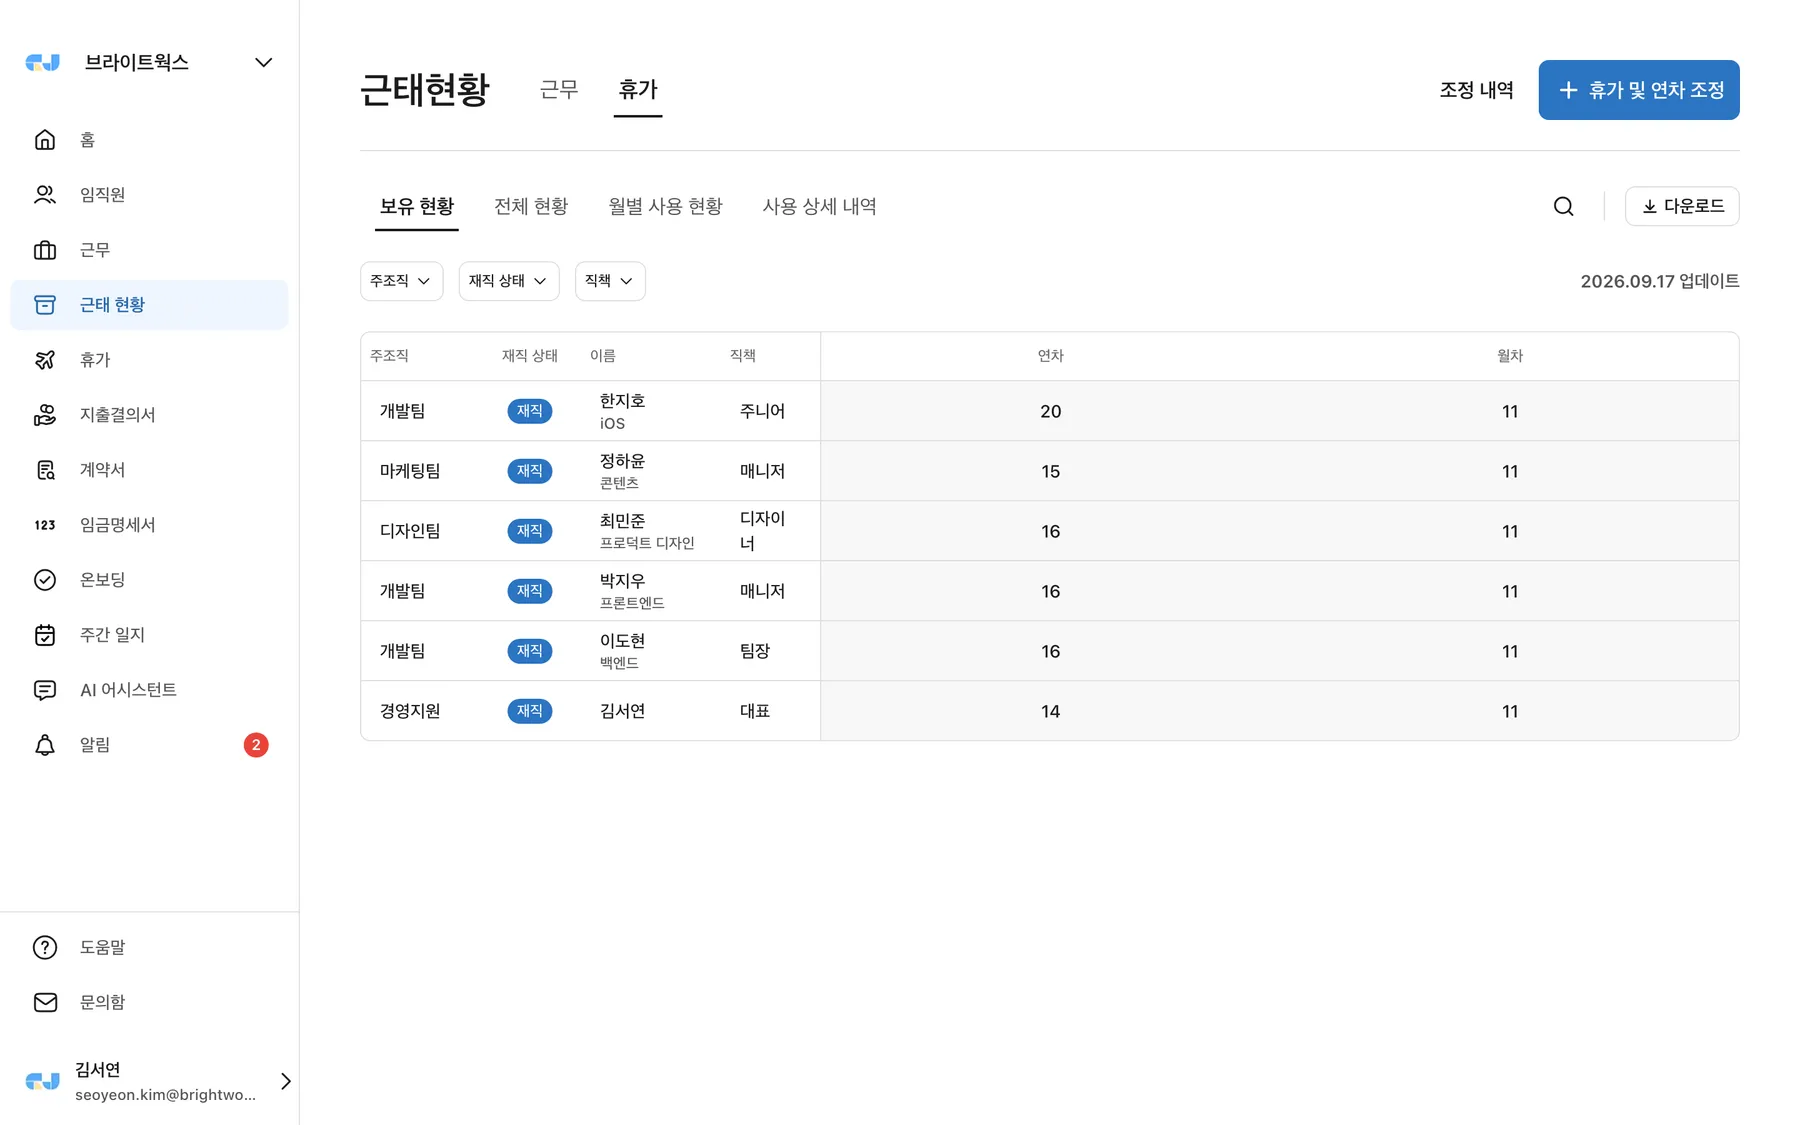Open the 조정 내역 link
Viewport: 1800px width, 1125px height.
[x=1476, y=90]
